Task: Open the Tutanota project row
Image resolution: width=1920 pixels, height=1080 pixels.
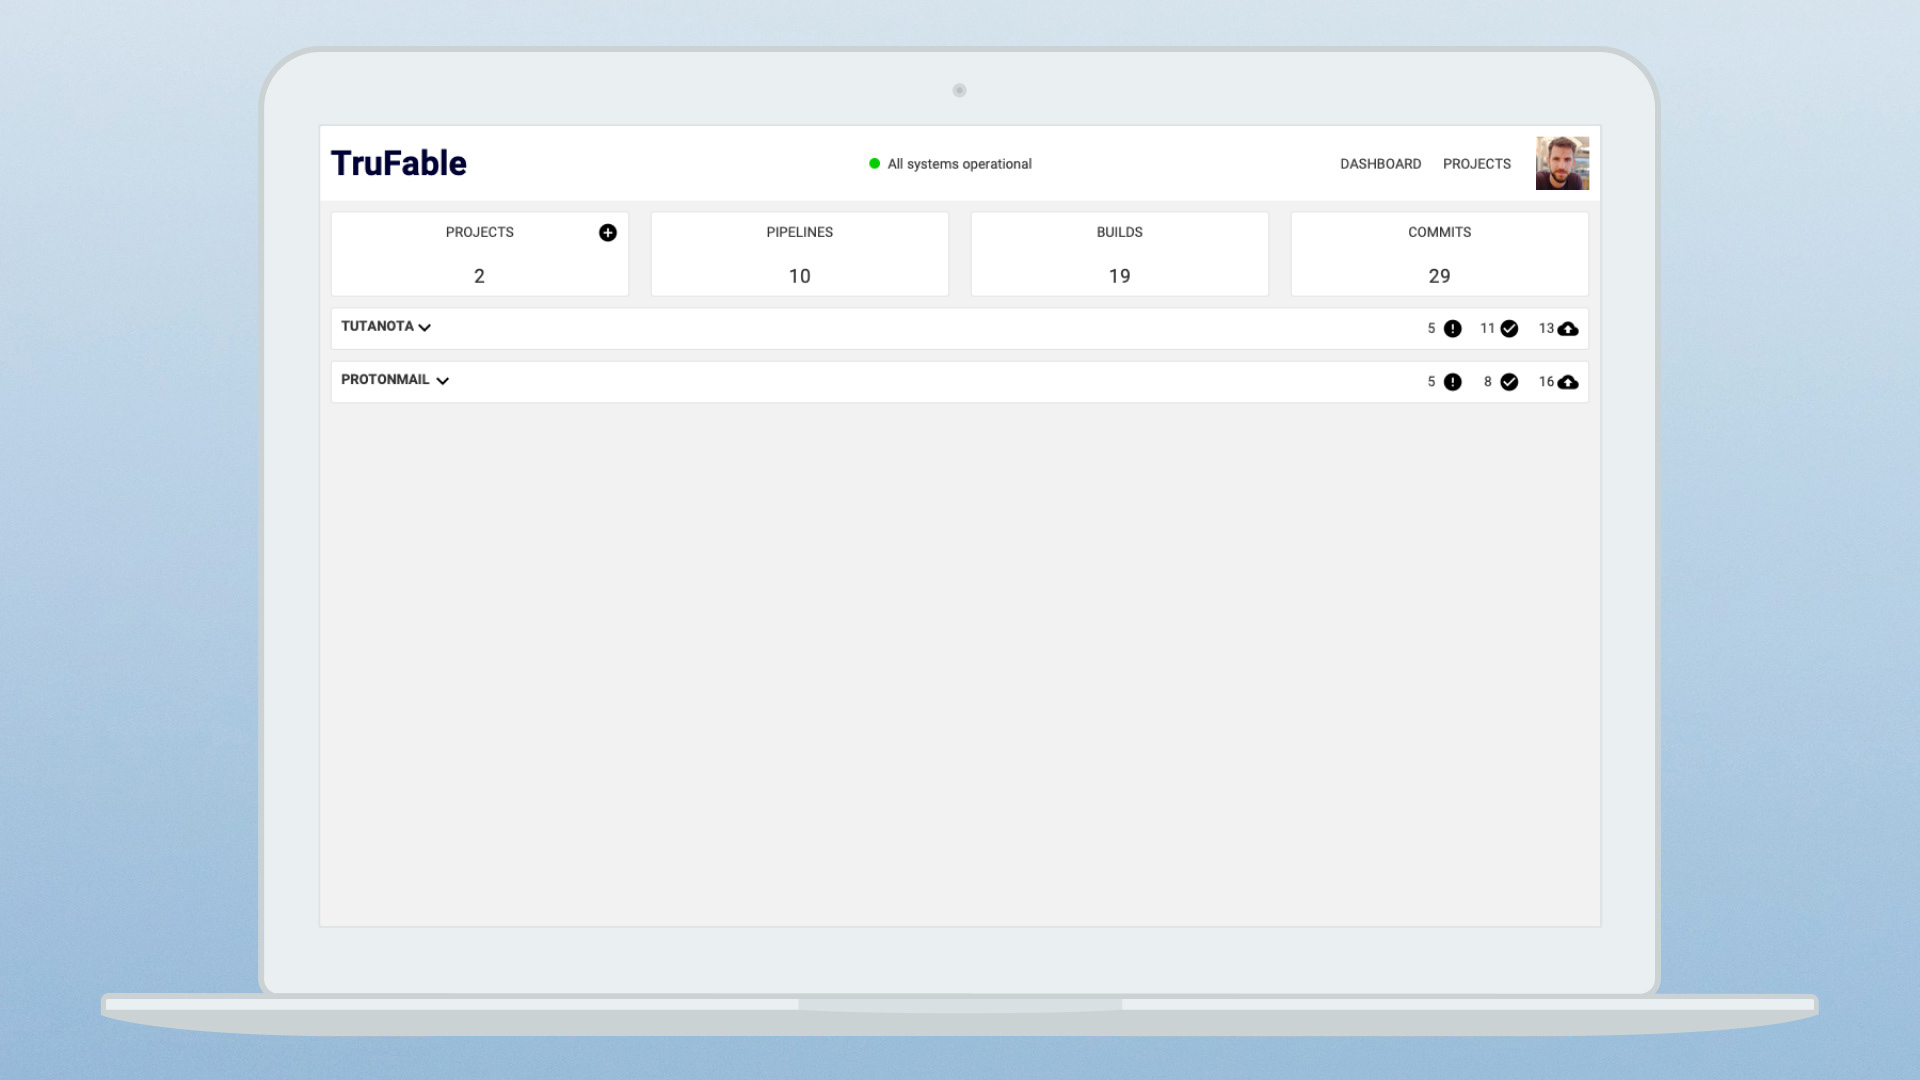Action: (x=900, y=329)
